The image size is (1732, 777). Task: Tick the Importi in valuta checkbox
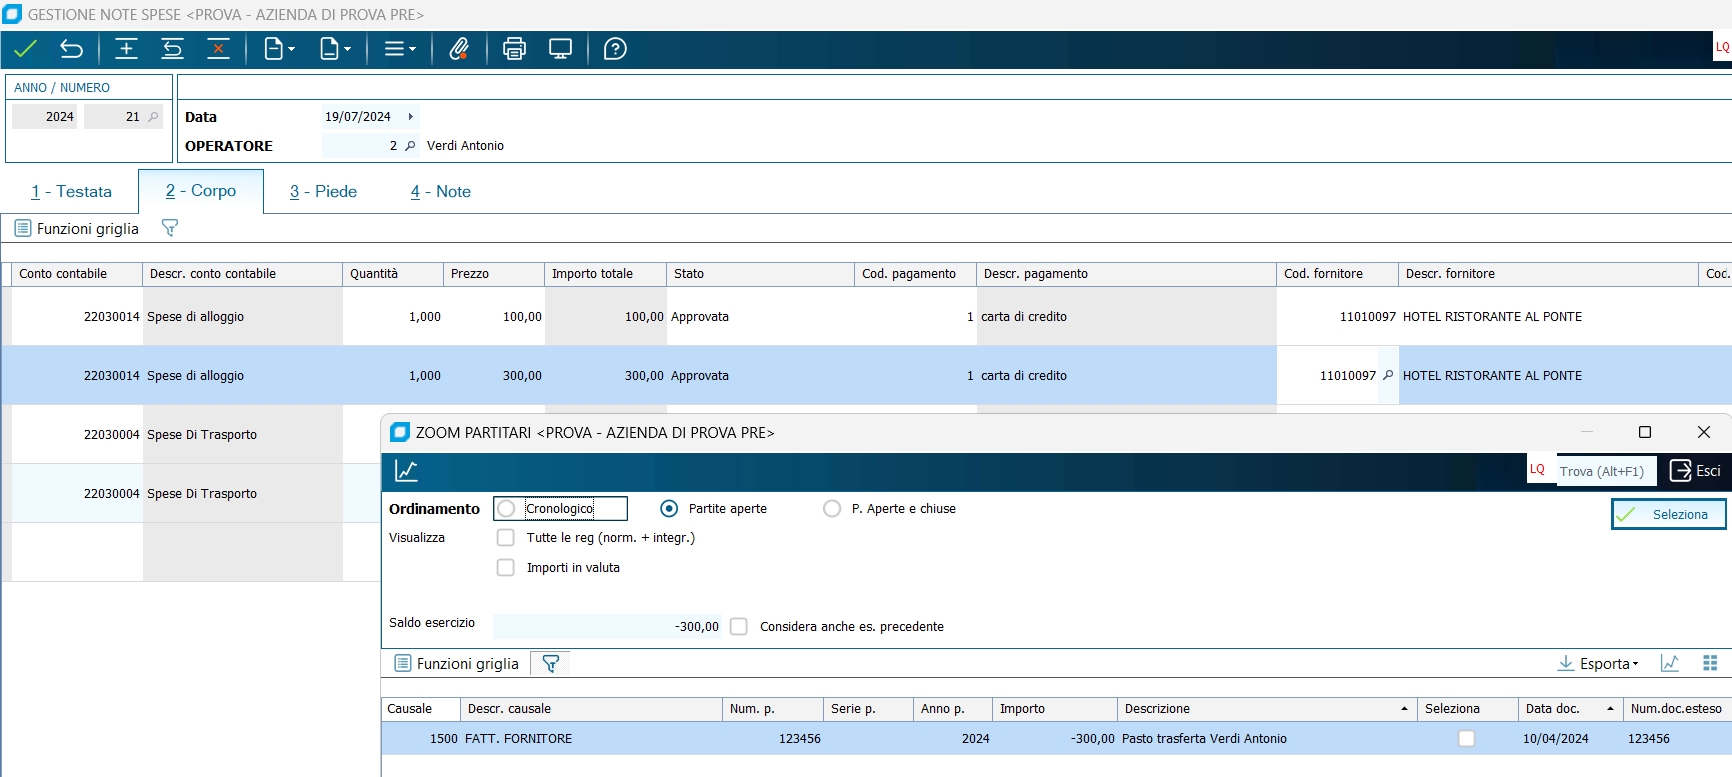pyautogui.click(x=506, y=568)
